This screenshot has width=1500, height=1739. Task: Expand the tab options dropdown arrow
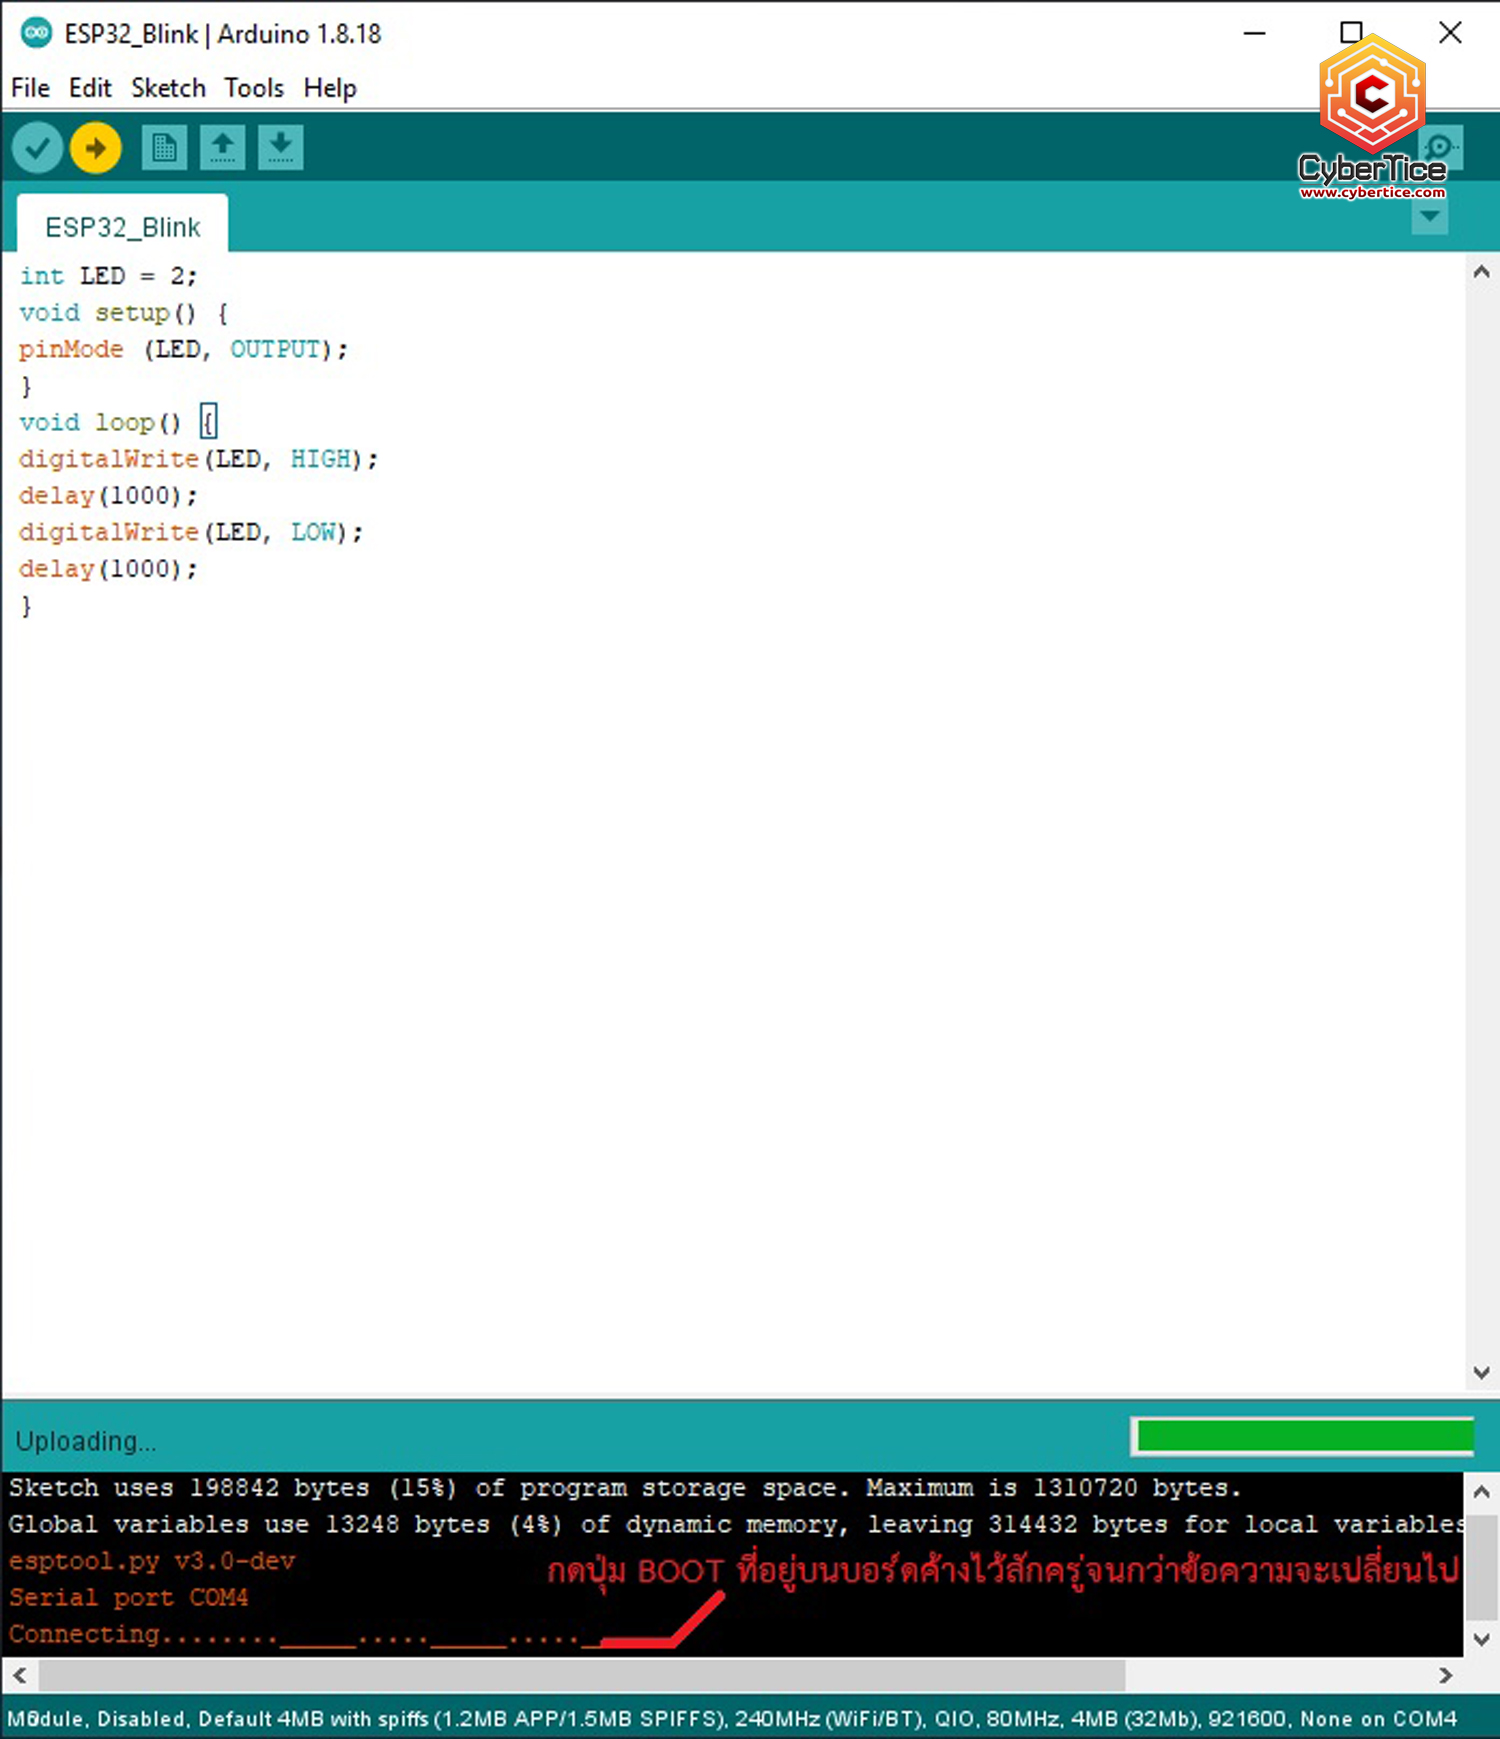1429,216
